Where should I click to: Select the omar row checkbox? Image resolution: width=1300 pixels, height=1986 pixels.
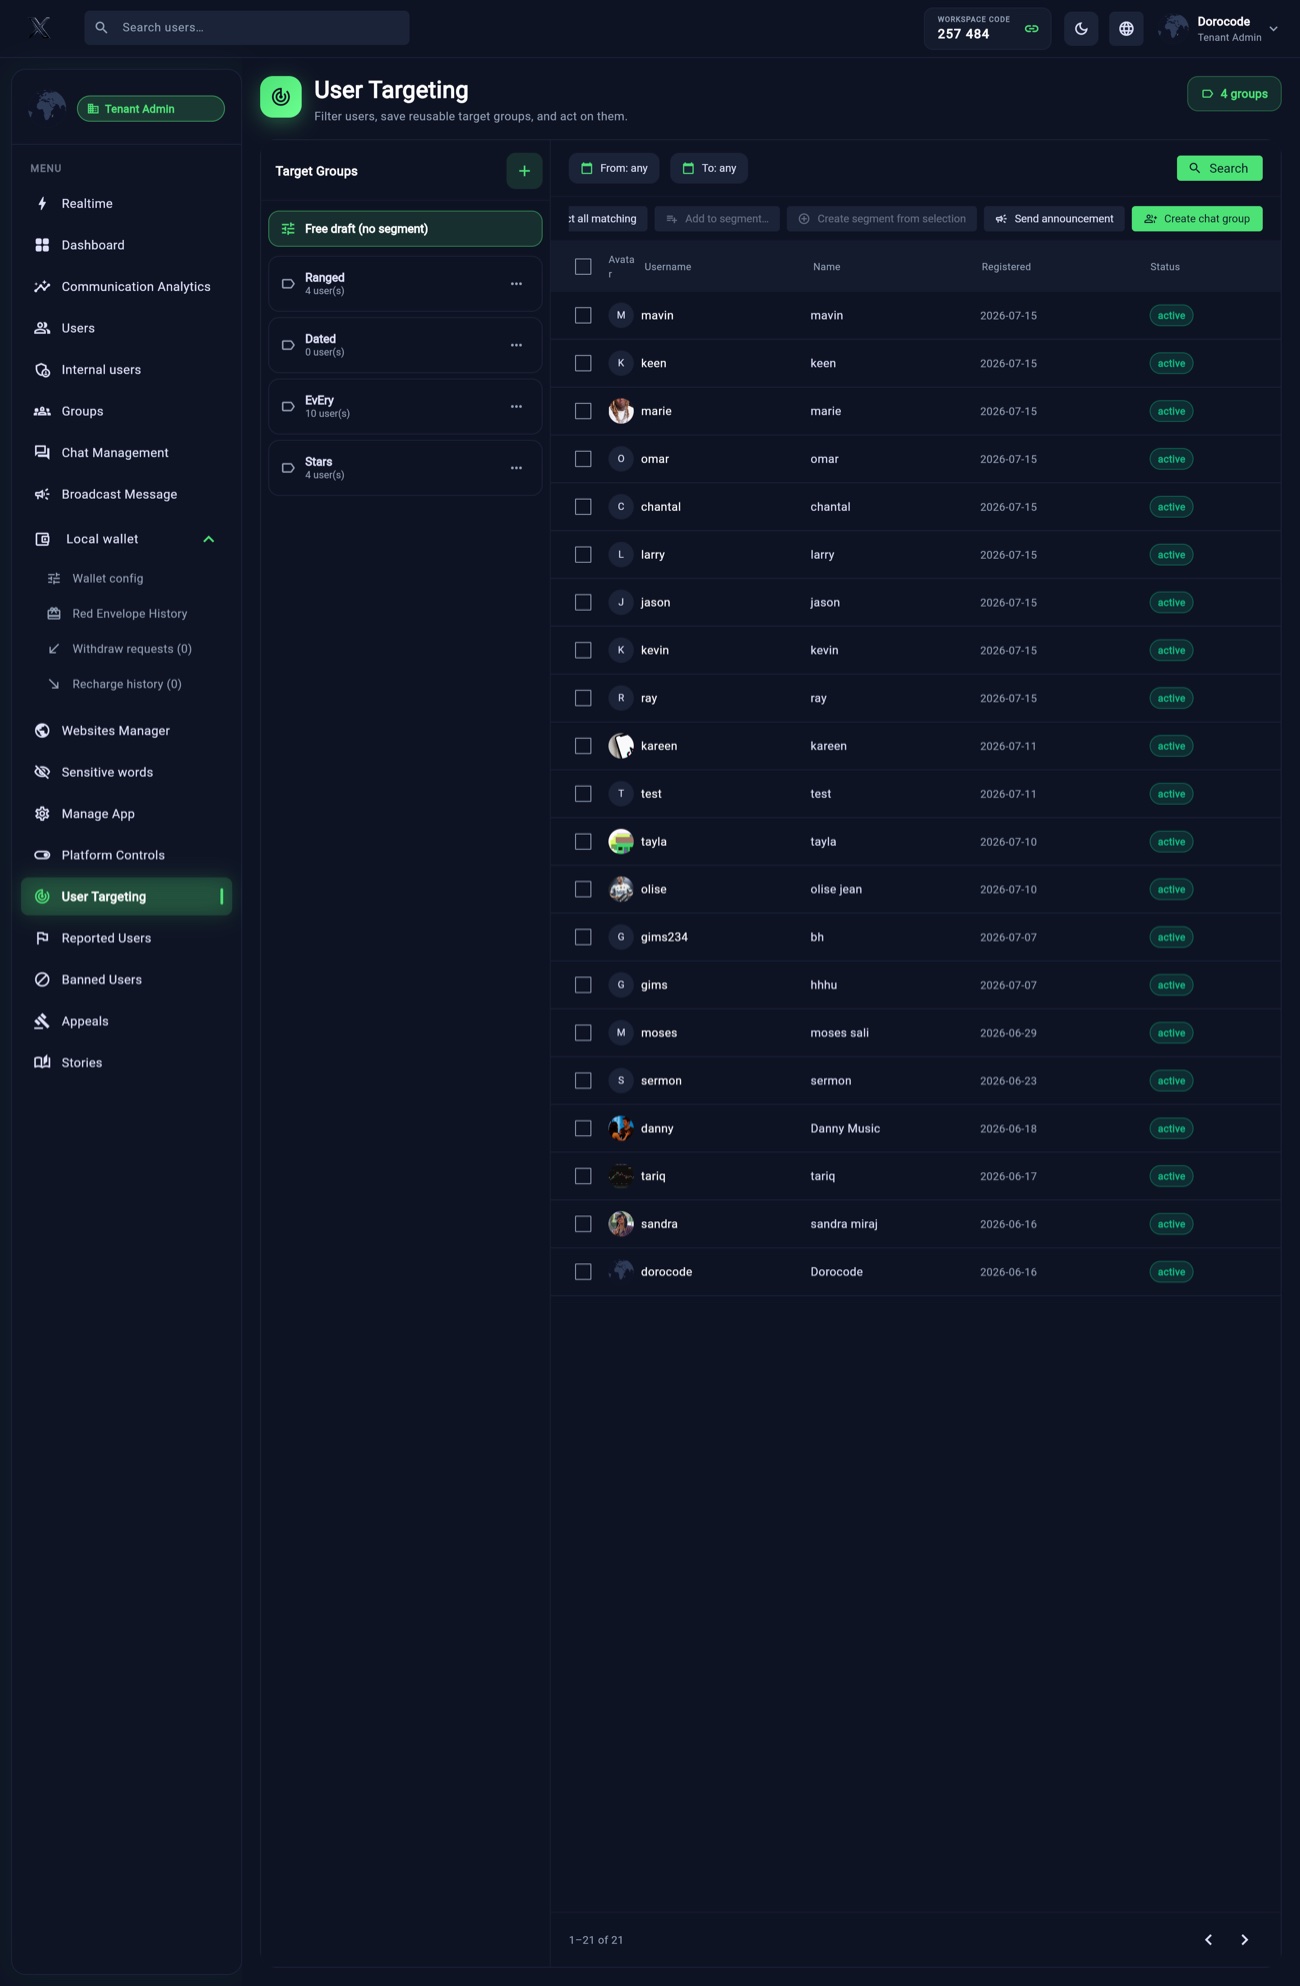(583, 459)
